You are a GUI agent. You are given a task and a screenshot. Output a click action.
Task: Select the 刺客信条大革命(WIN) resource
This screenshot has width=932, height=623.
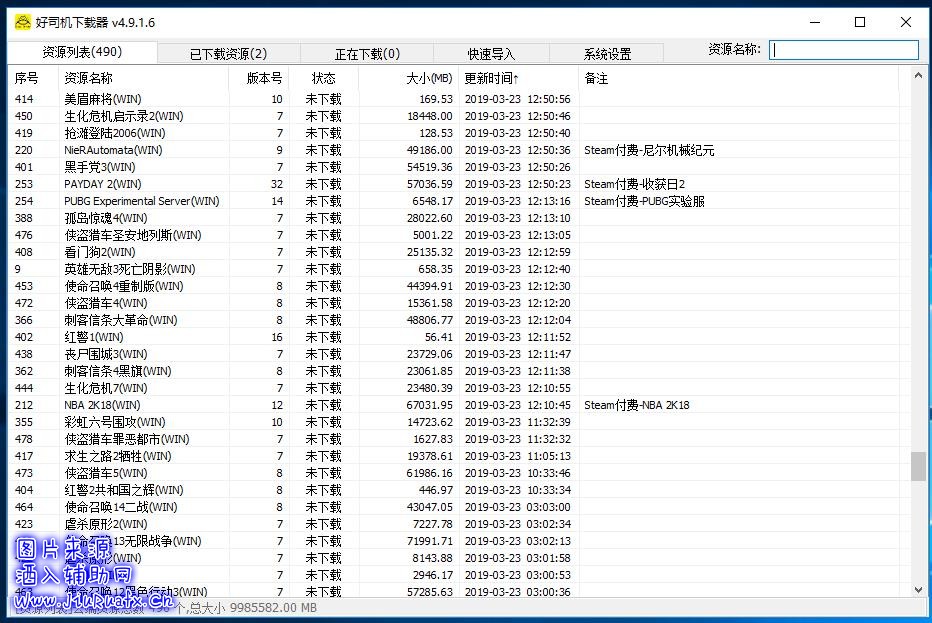(453, 320)
